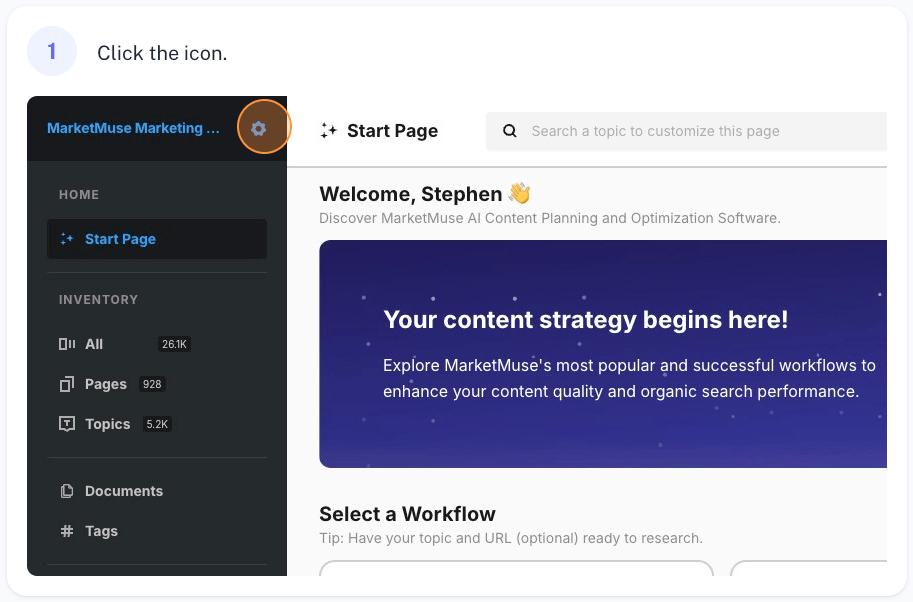
Task: Click sparkle icon in Start Page sidebar item
Action: click(x=67, y=239)
